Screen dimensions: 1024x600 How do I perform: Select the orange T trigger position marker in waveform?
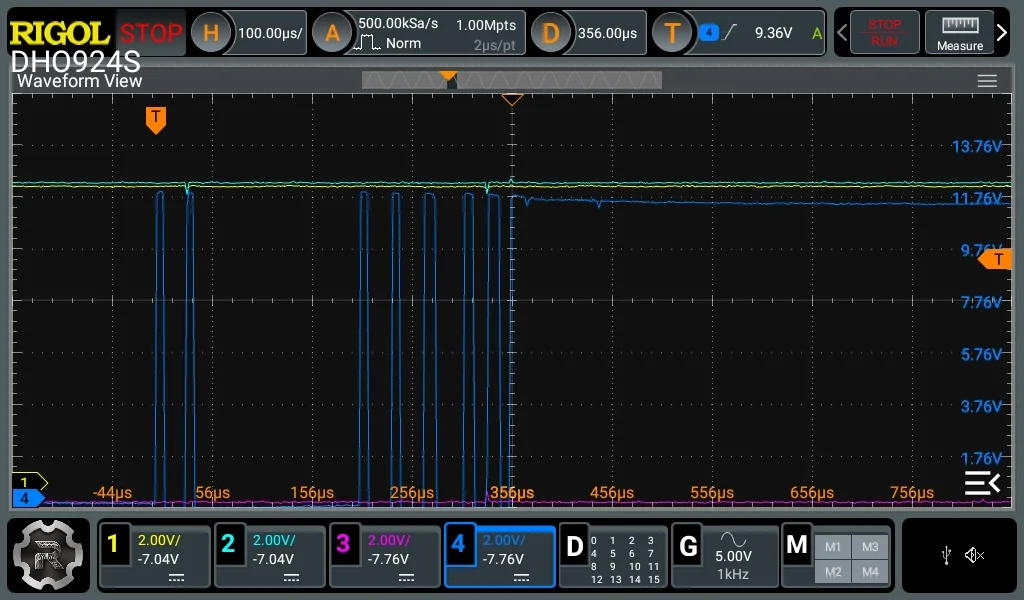click(x=155, y=120)
